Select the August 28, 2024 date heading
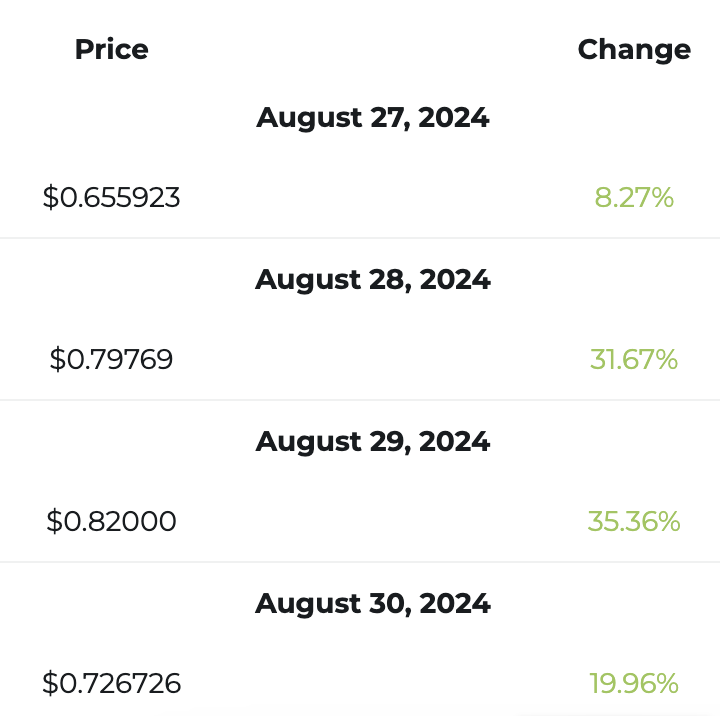The width and height of the screenshot is (720, 716). point(372,280)
